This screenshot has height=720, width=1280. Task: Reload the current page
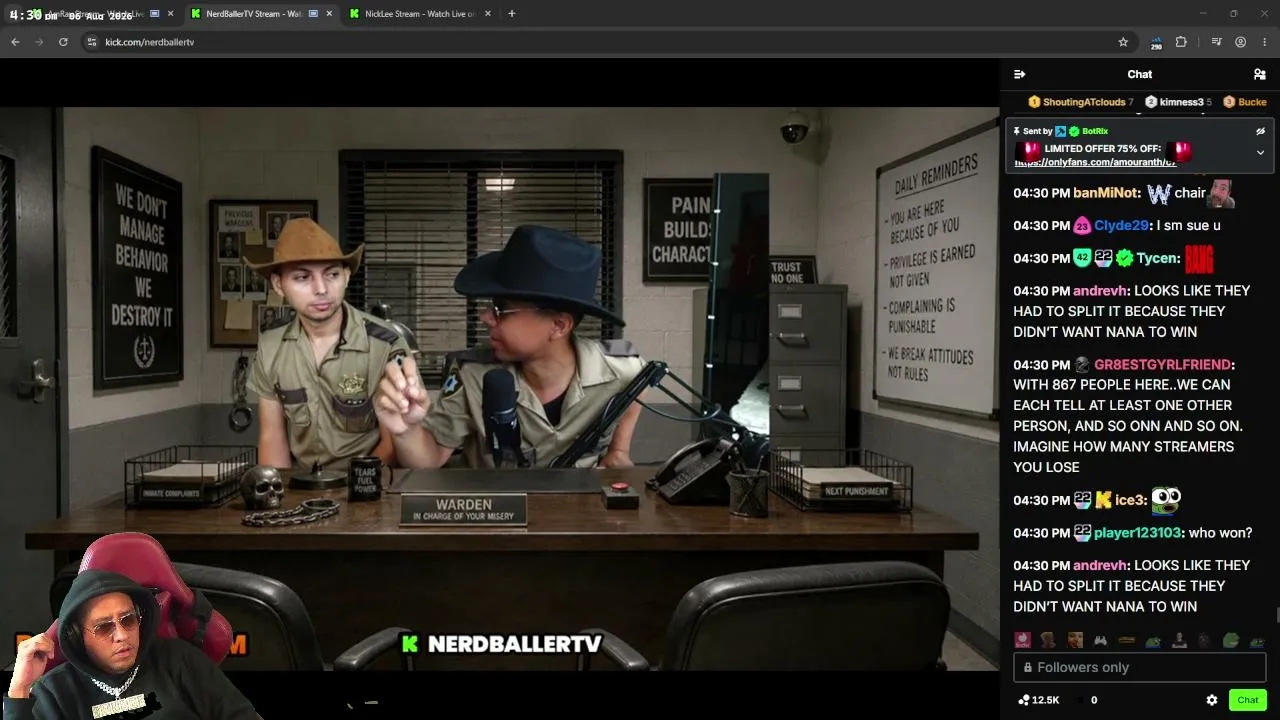pyautogui.click(x=63, y=42)
